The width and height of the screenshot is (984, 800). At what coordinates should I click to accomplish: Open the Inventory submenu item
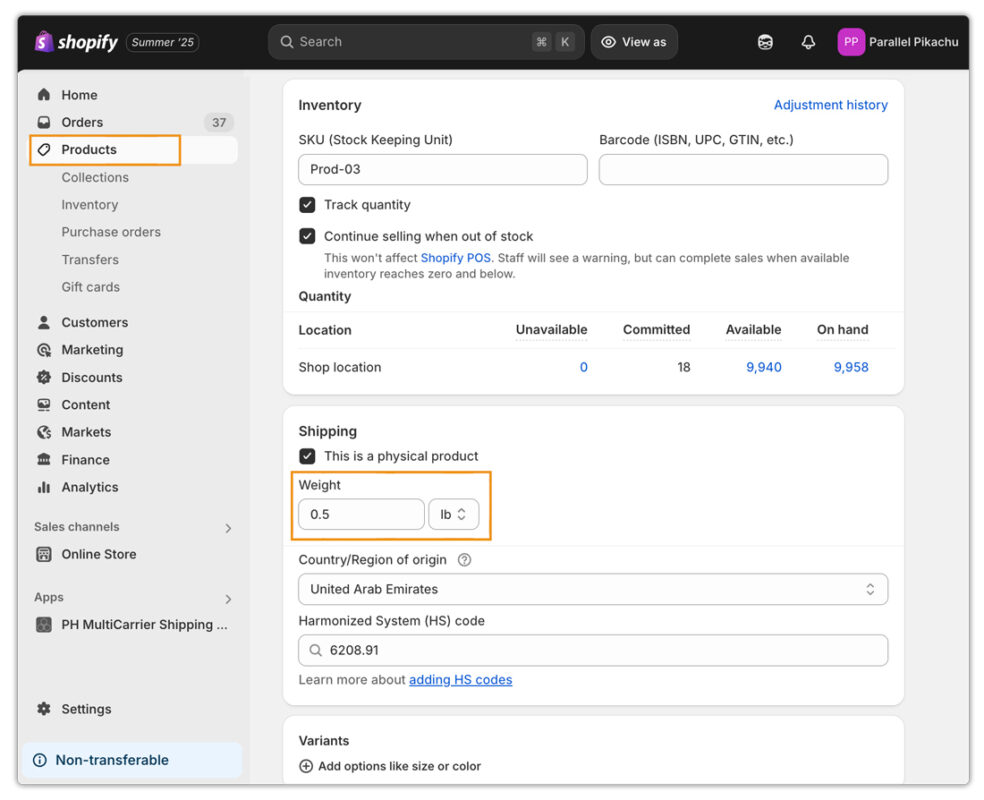pos(90,205)
